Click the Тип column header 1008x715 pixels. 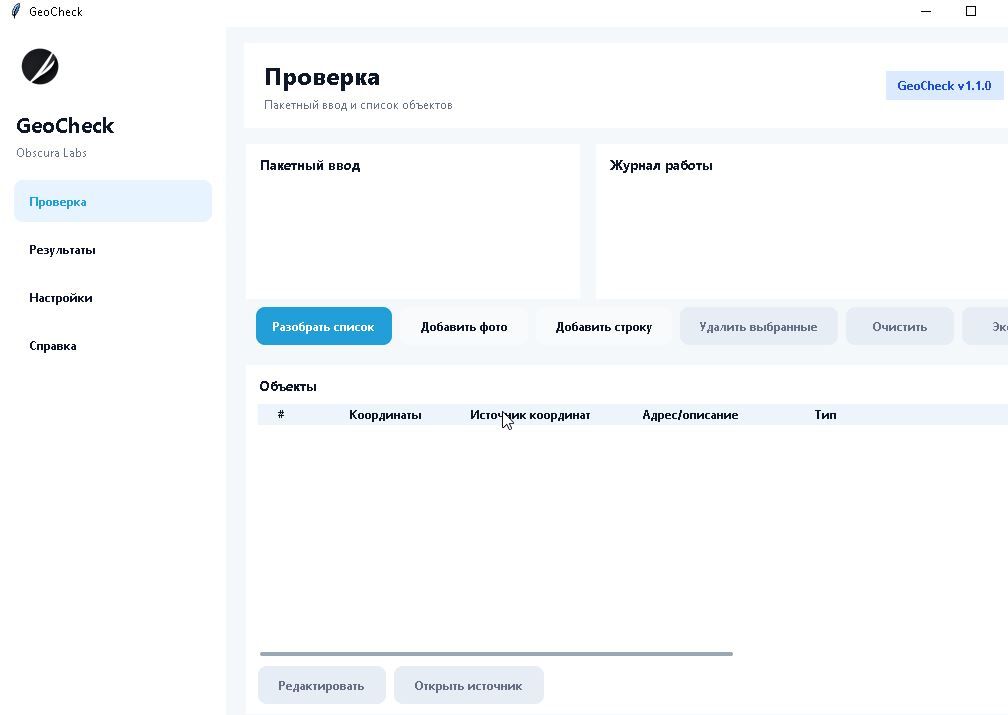(825, 415)
